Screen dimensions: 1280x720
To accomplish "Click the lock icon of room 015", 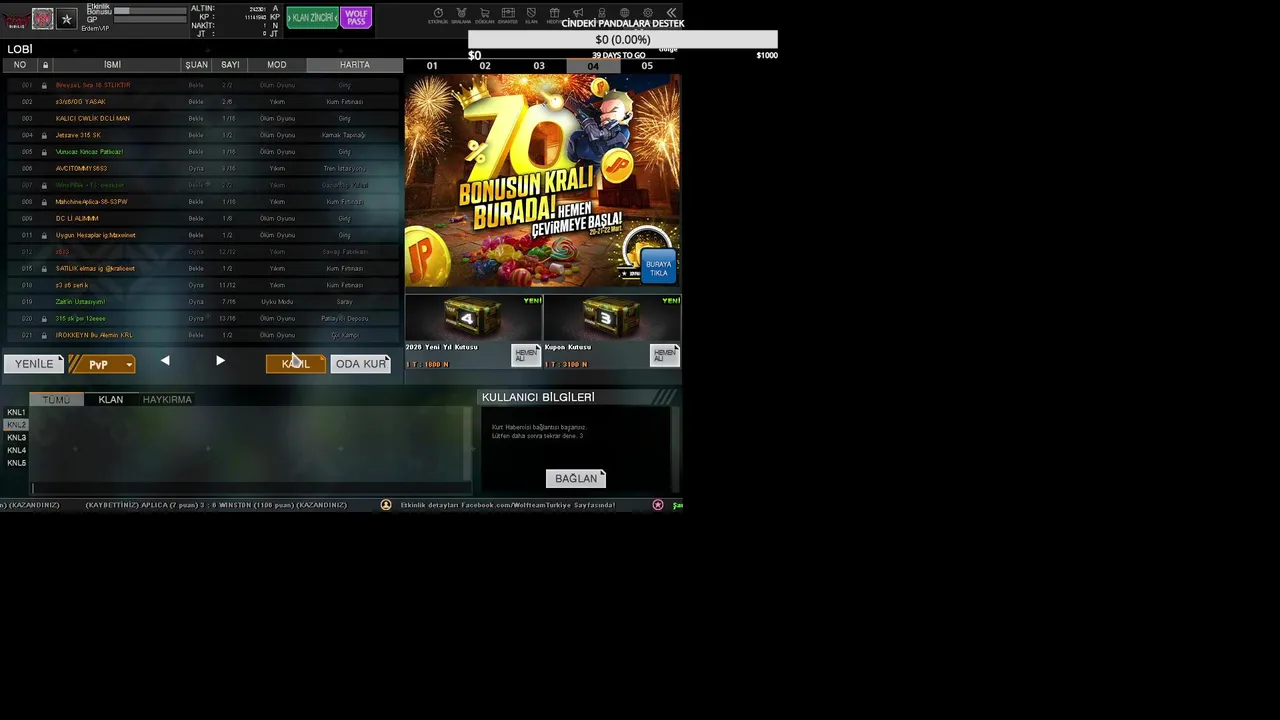I will click(44, 268).
